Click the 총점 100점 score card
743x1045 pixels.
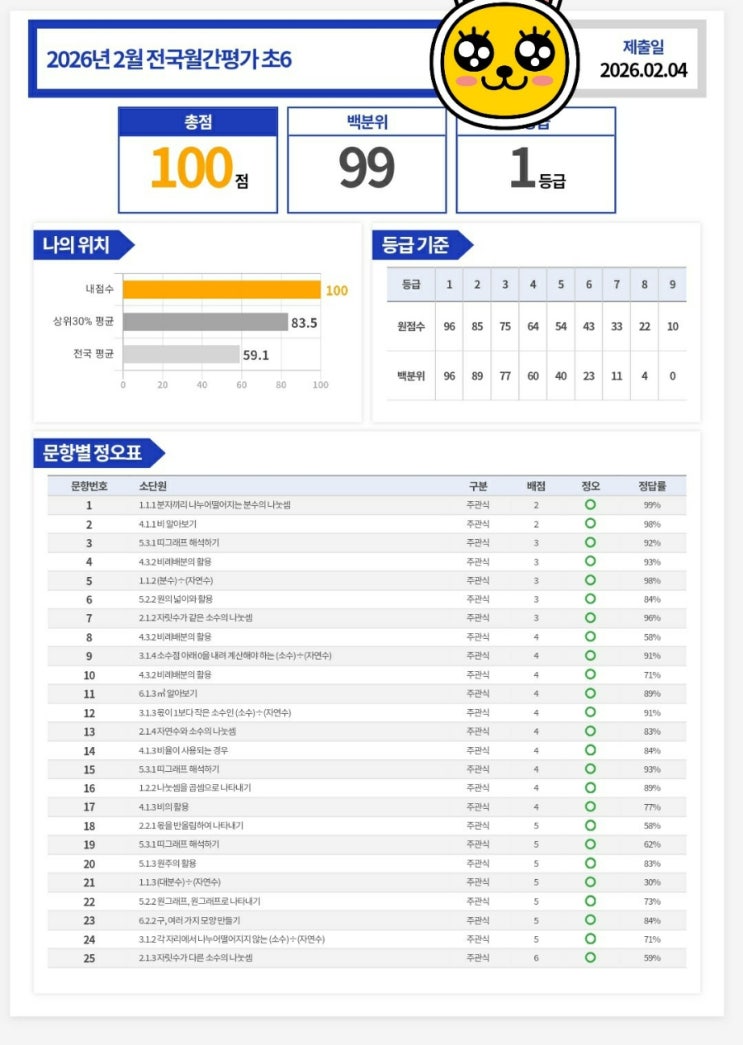click(198, 161)
